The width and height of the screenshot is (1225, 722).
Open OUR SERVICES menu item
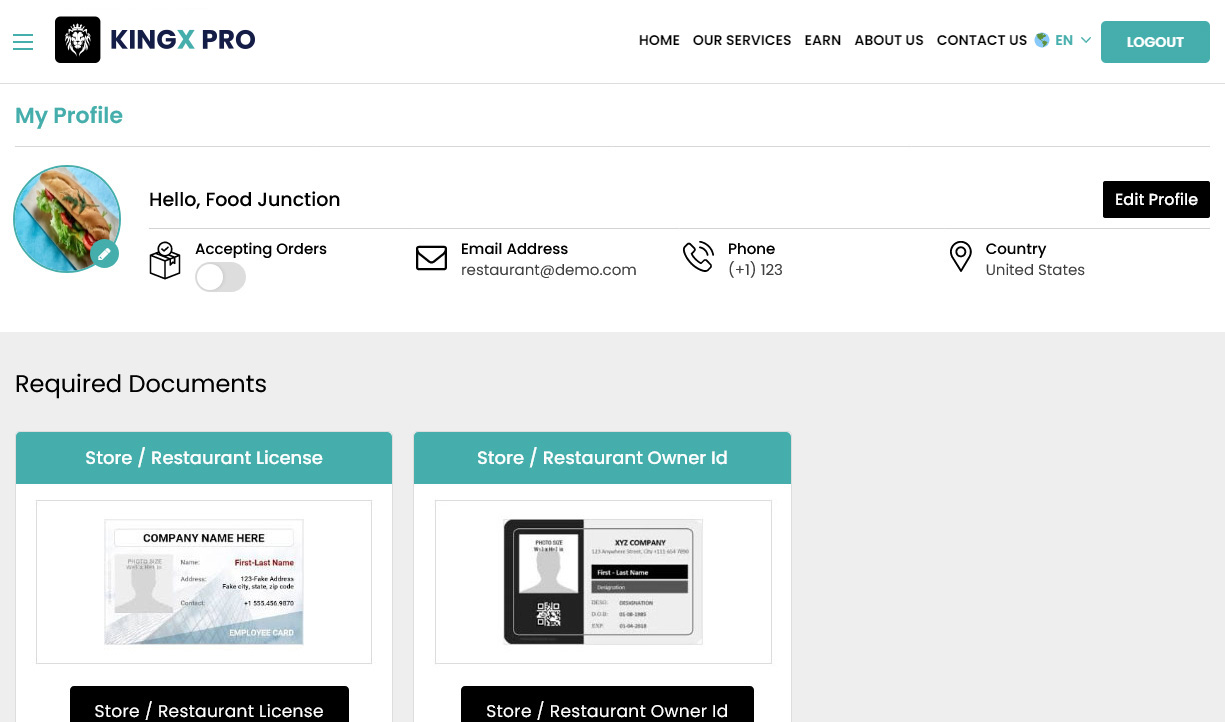pos(742,40)
